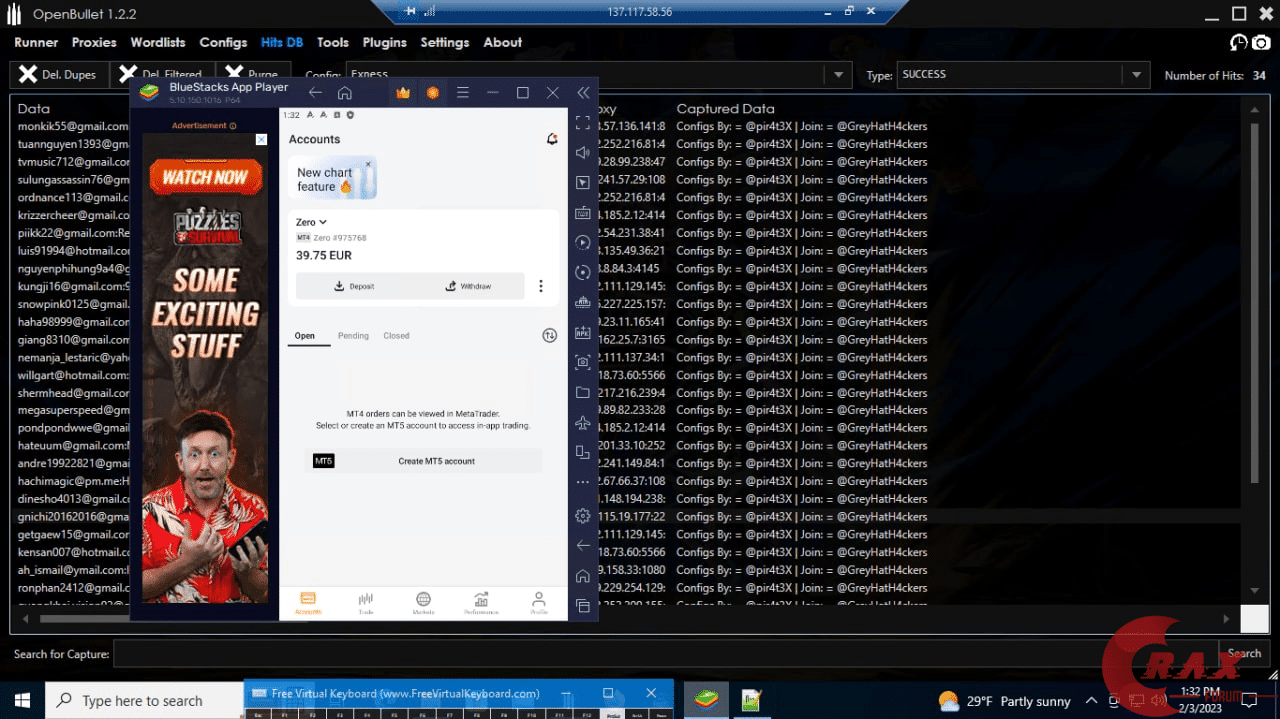
Task: Switch to the Pending orders tab
Action: click(353, 336)
